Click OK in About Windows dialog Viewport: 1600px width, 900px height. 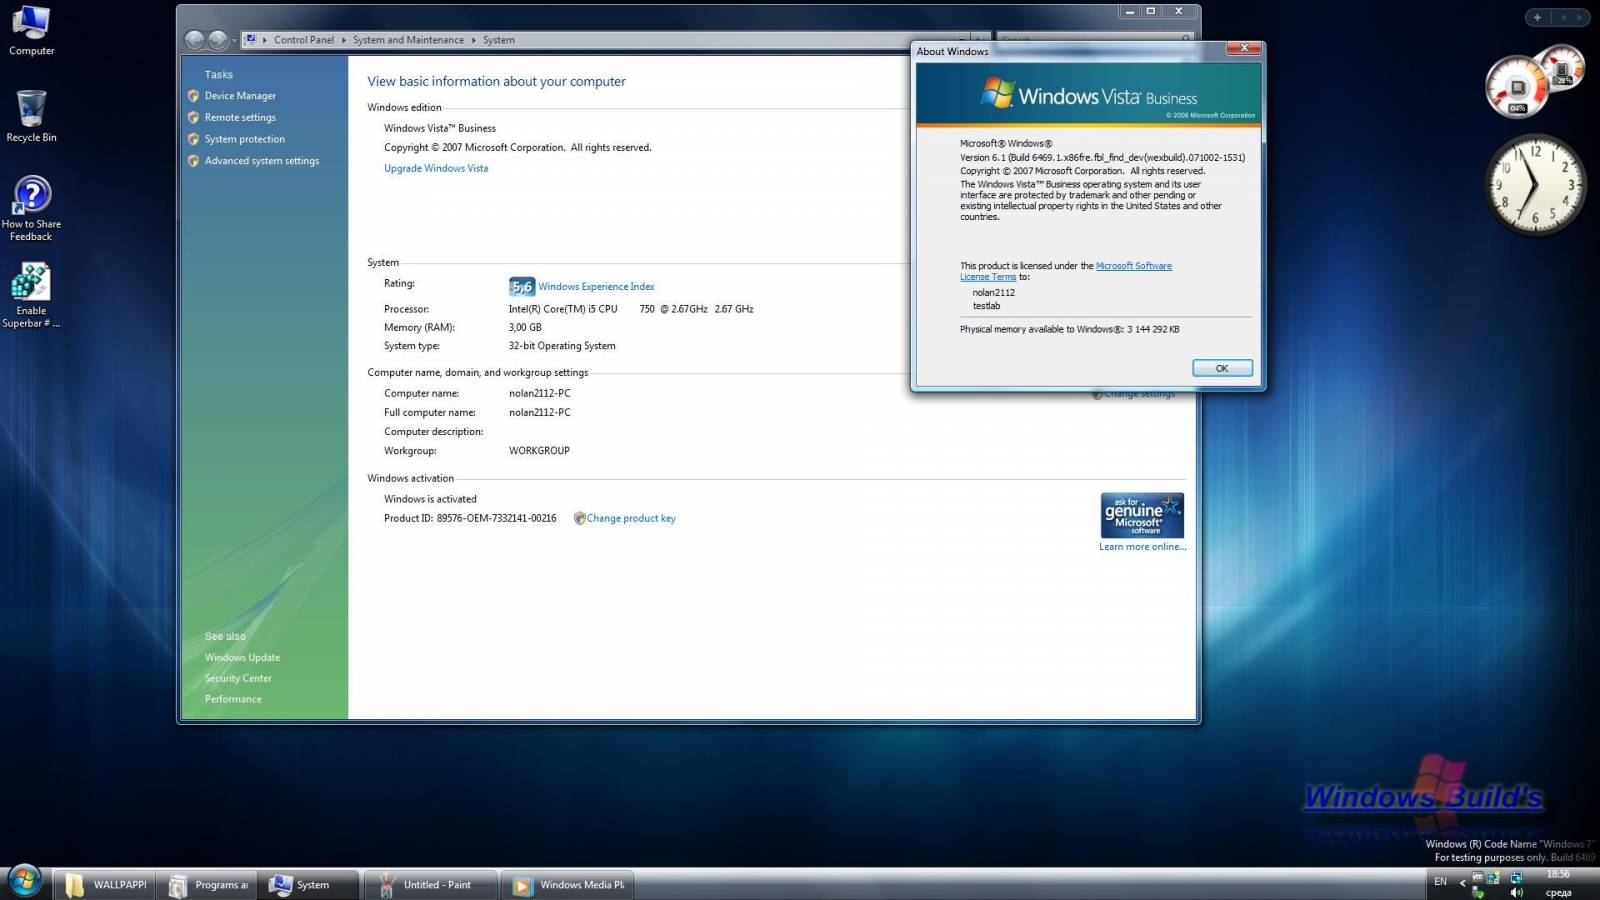(1222, 368)
